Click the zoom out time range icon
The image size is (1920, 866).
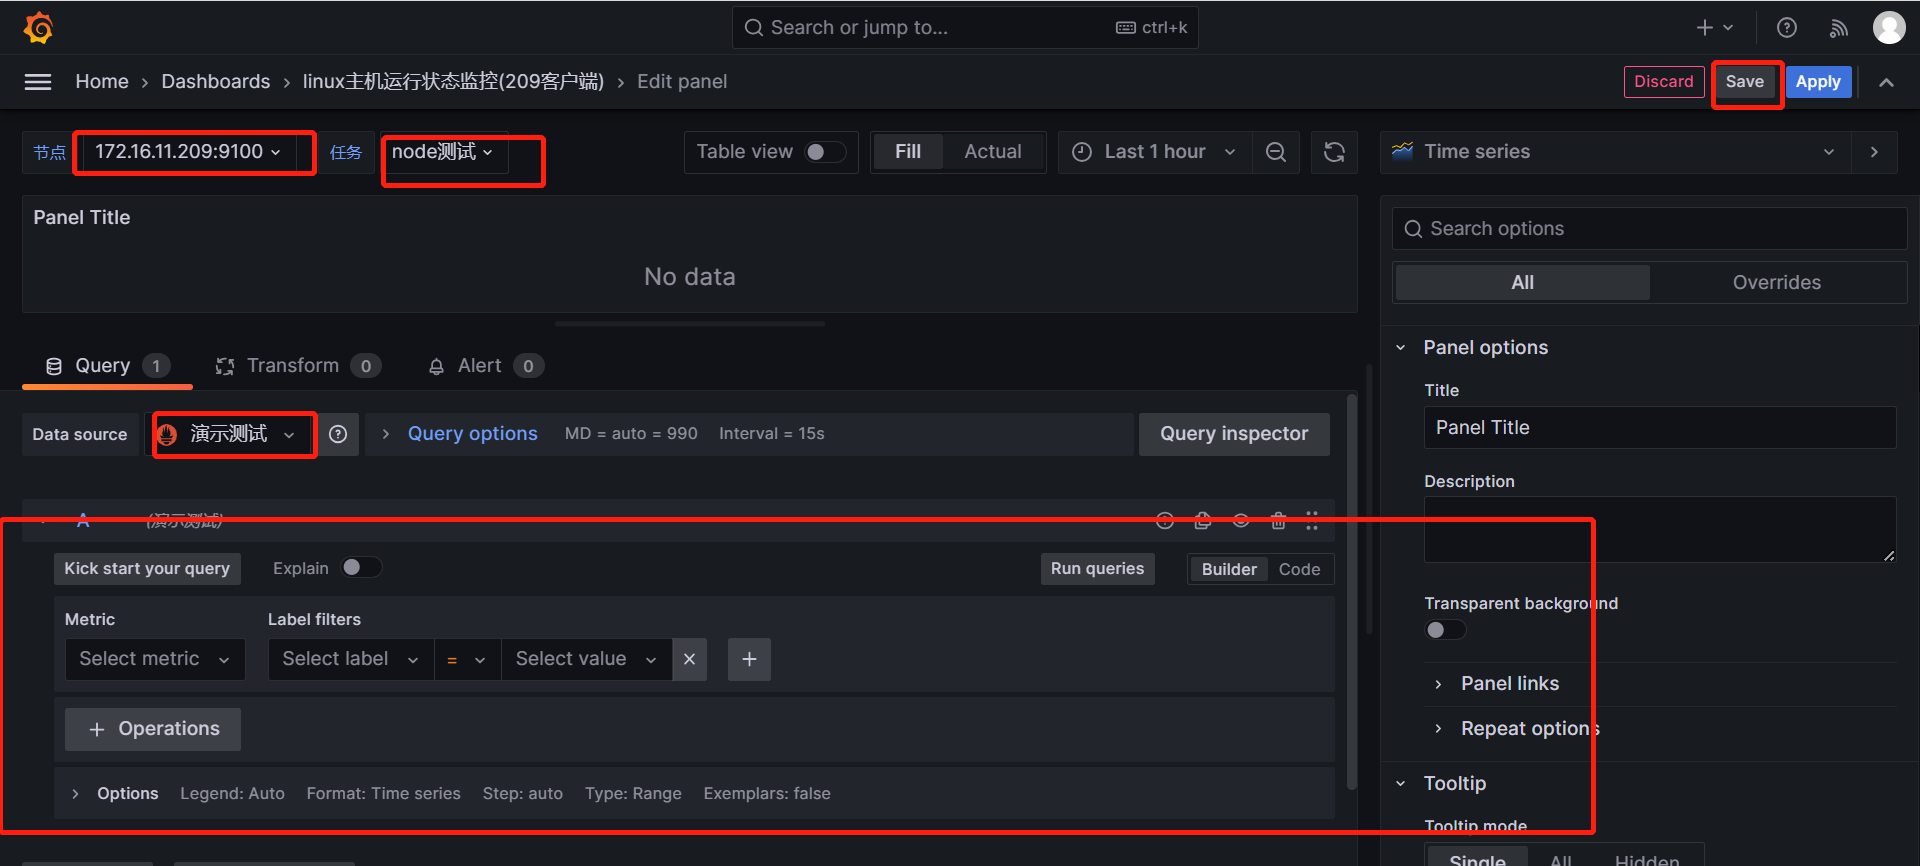point(1275,152)
